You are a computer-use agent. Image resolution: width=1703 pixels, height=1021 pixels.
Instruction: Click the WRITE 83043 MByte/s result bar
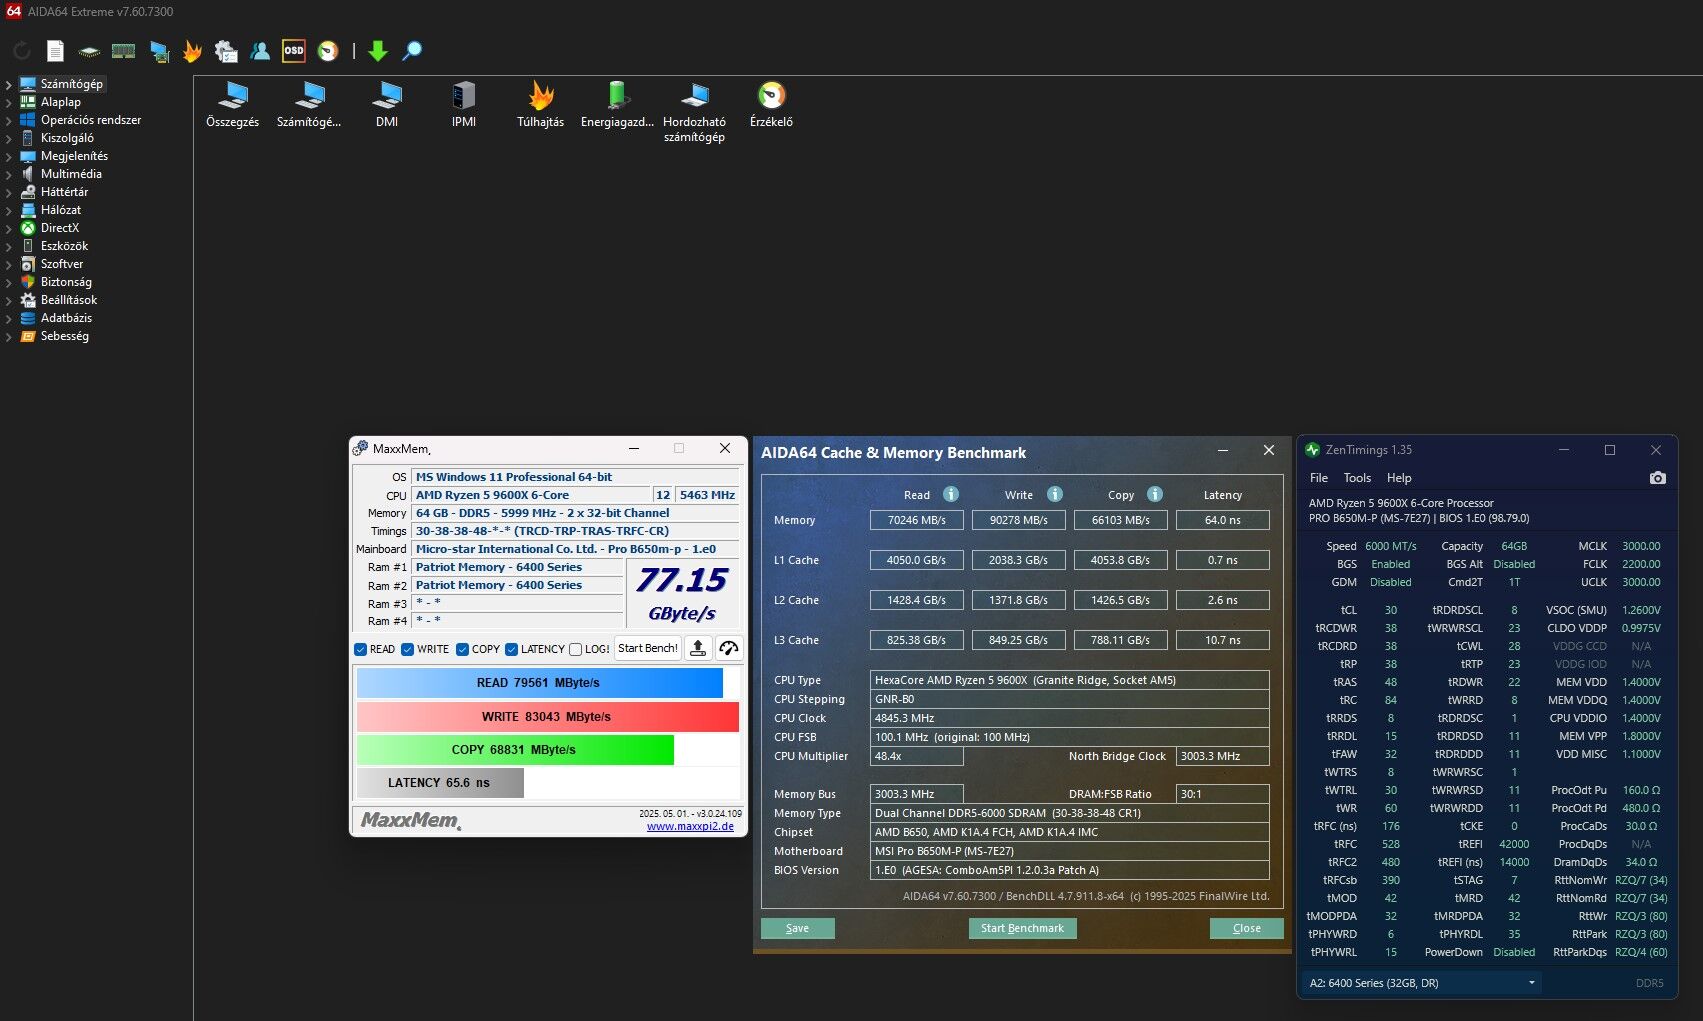tap(547, 717)
